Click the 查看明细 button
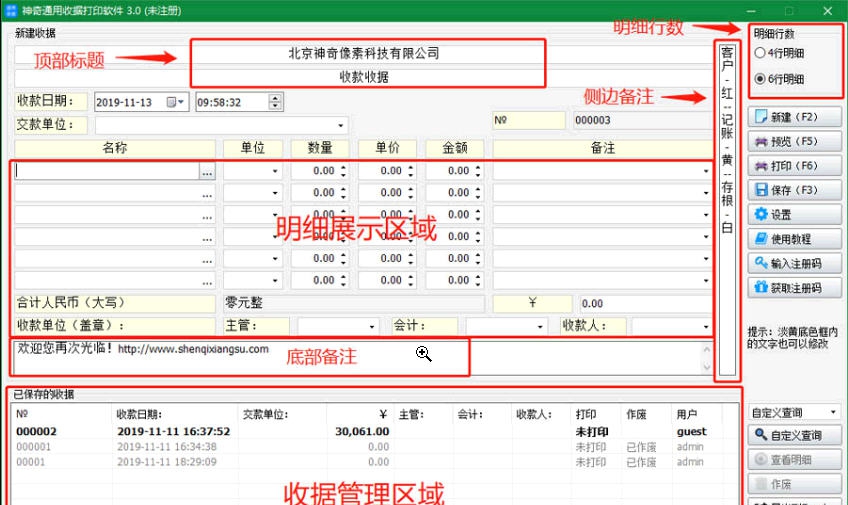Screen dimensions: 848x505 point(794,460)
